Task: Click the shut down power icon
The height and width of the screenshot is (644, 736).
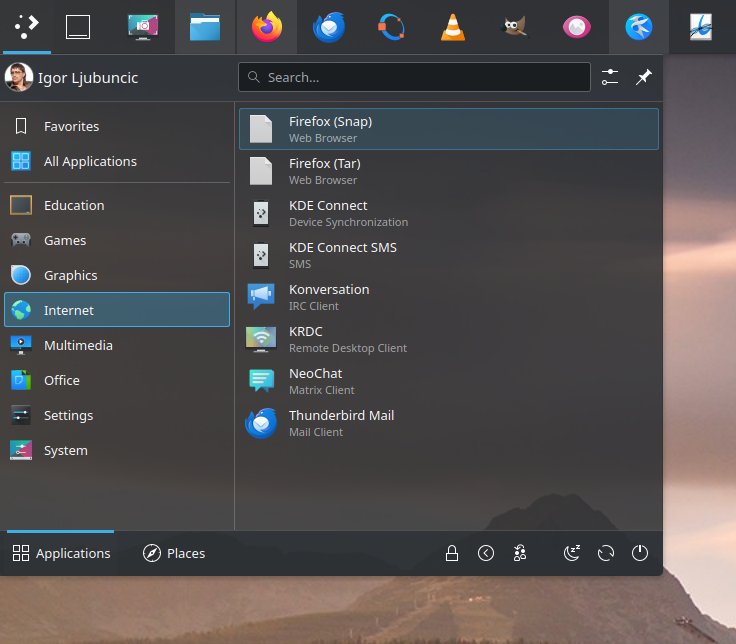Action: click(x=640, y=553)
